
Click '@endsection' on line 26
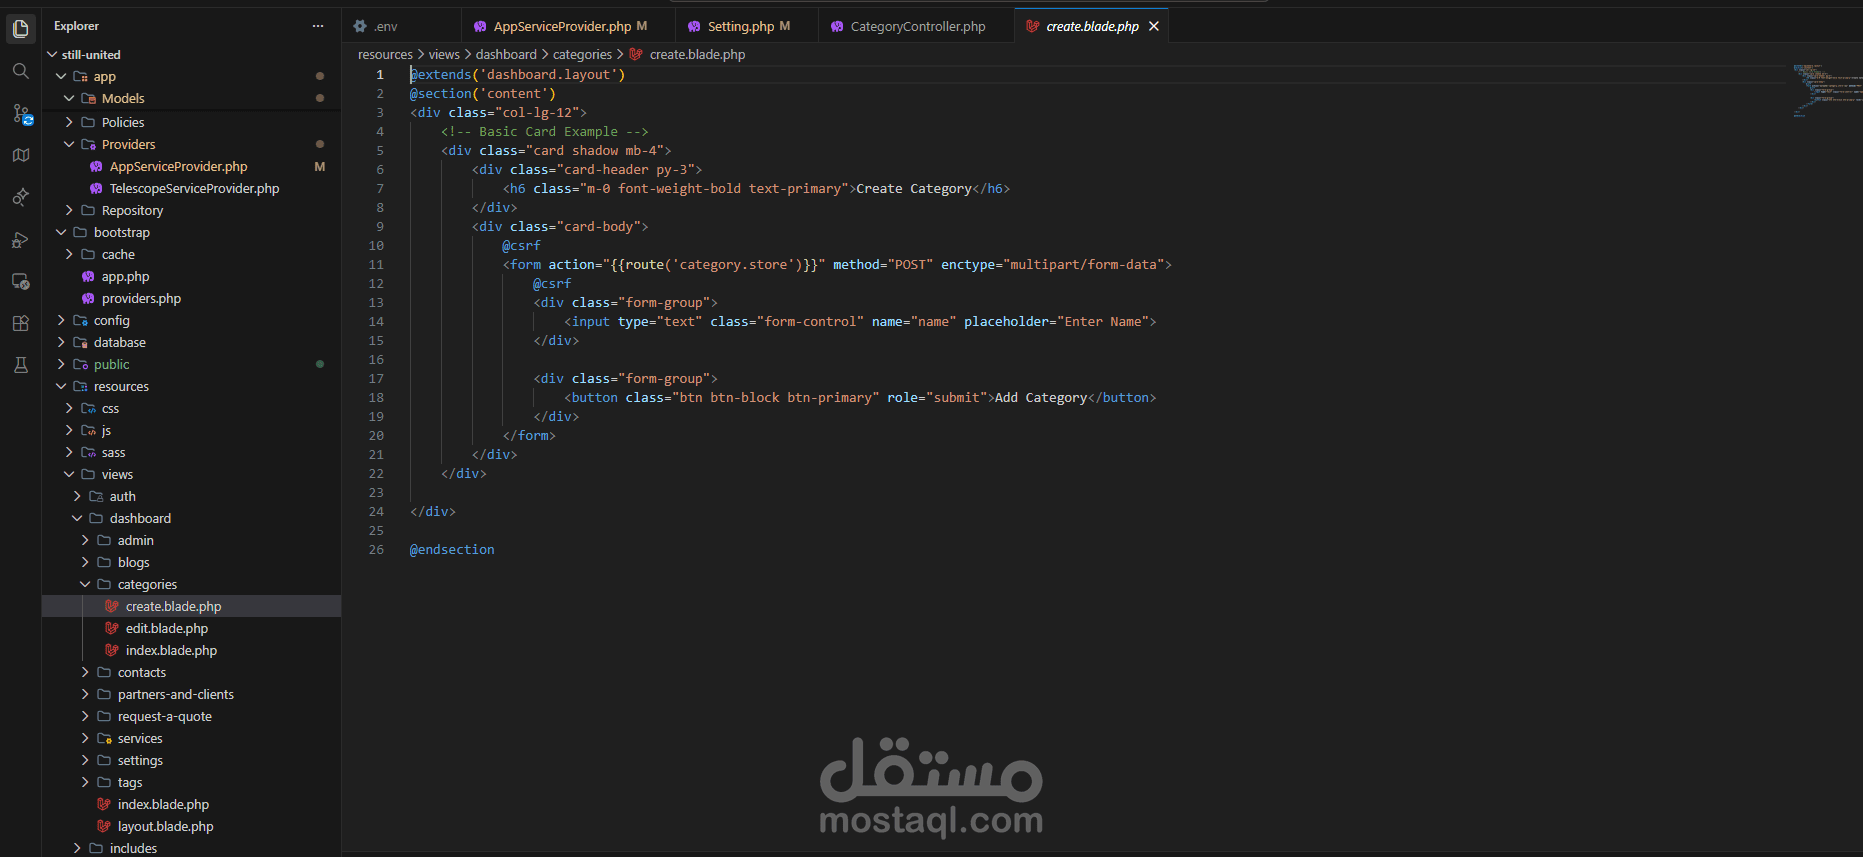(x=452, y=549)
